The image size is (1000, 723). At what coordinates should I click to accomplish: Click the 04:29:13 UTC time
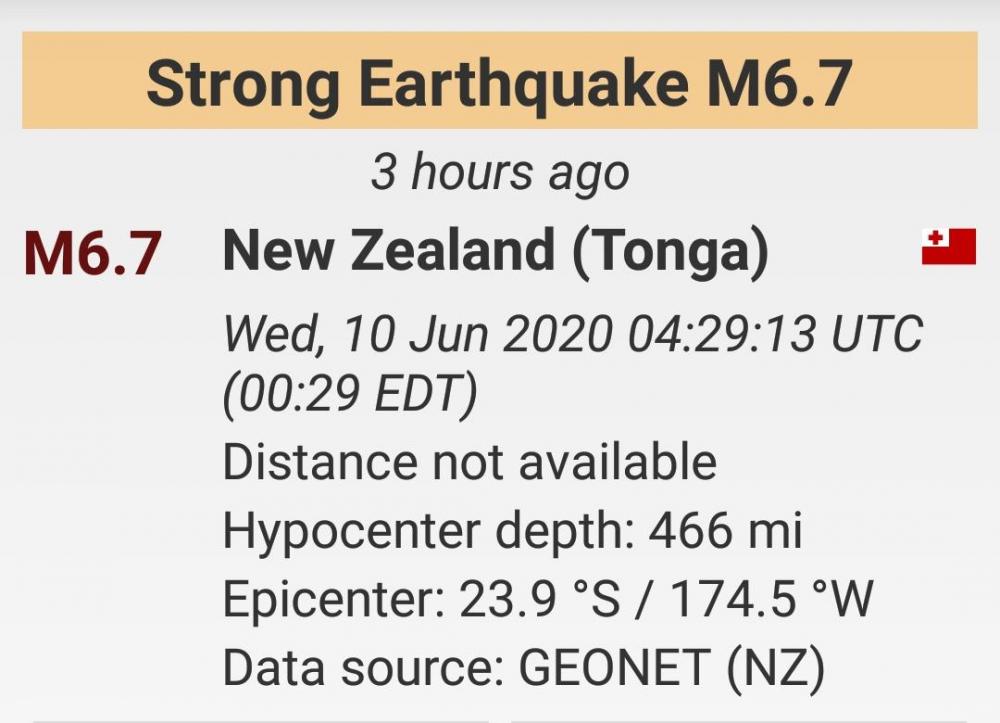pos(775,334)
